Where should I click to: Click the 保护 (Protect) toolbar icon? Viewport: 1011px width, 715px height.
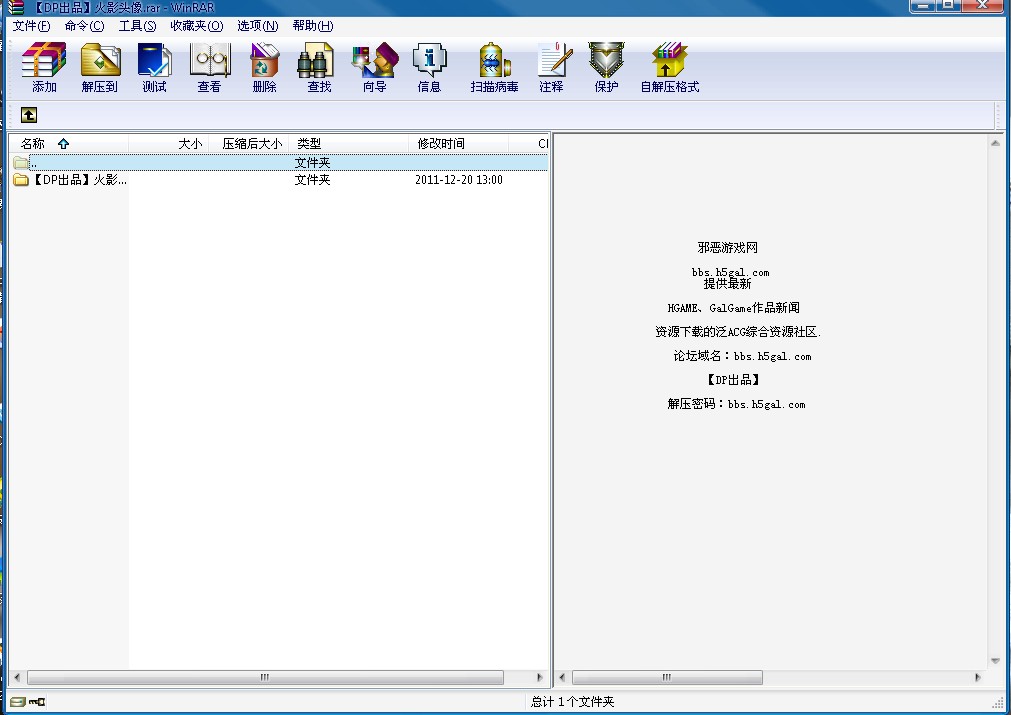click(606, 67)
